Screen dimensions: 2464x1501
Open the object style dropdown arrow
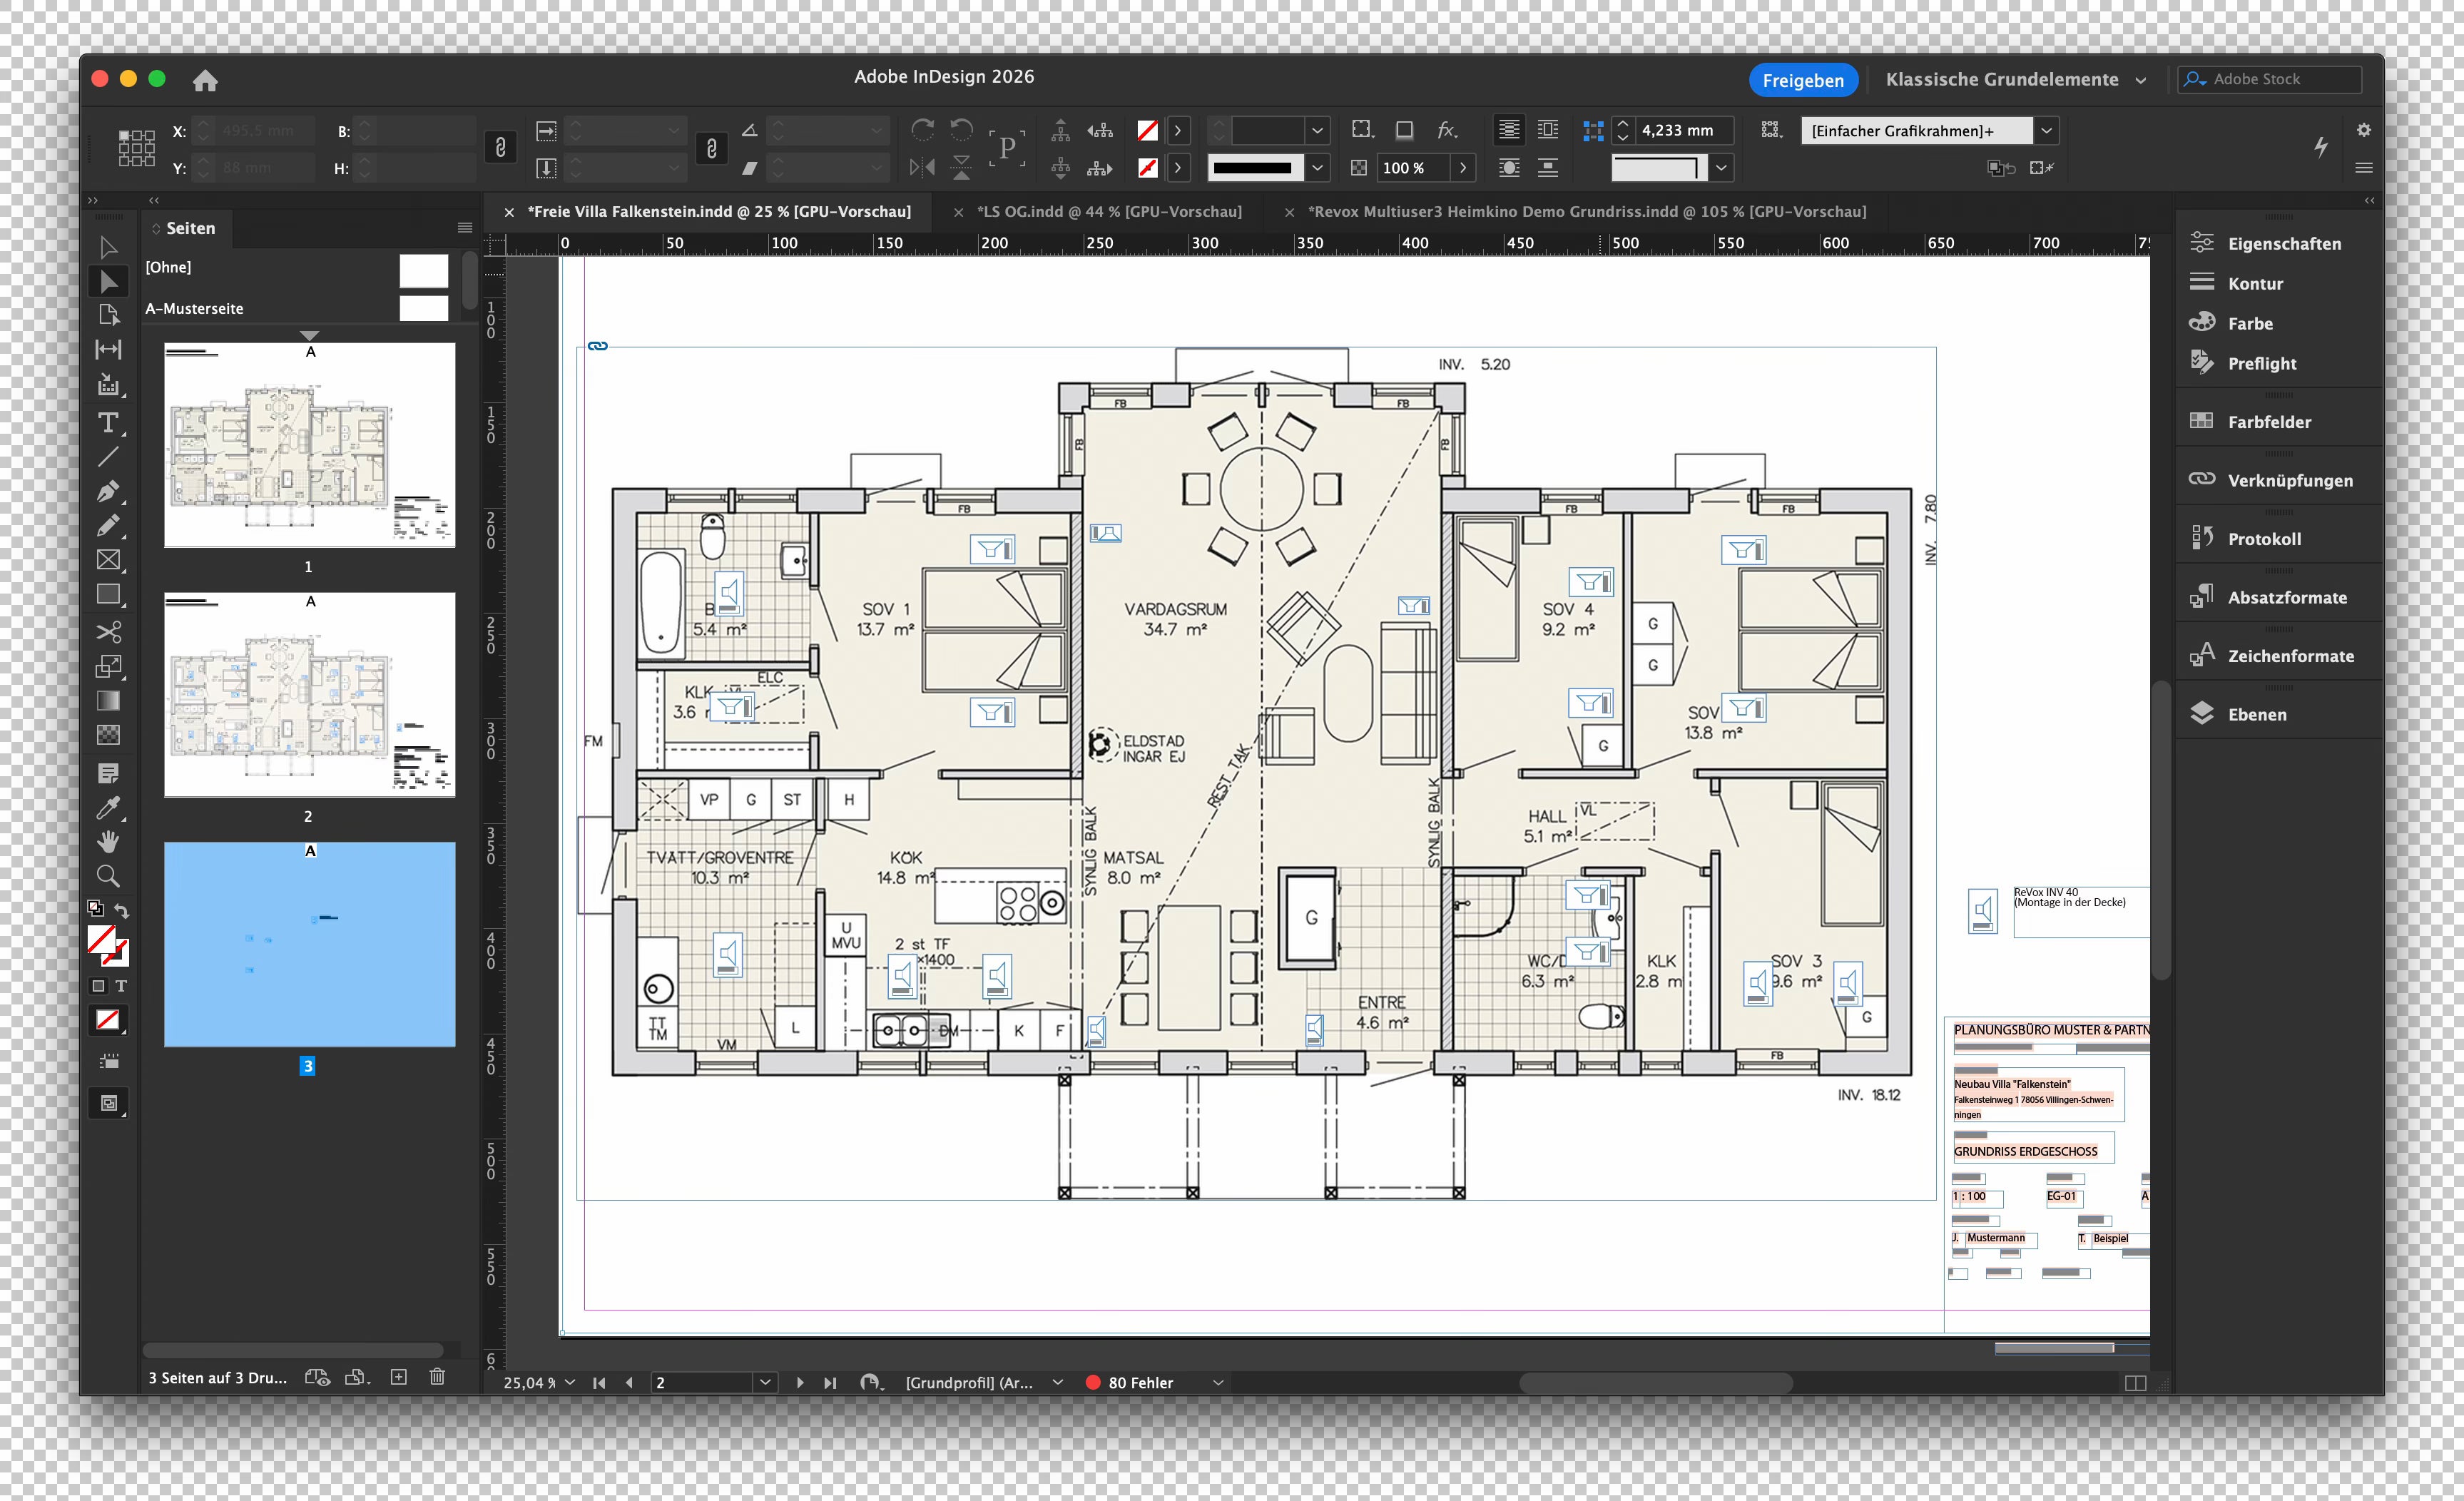(x=2047, y=130)
